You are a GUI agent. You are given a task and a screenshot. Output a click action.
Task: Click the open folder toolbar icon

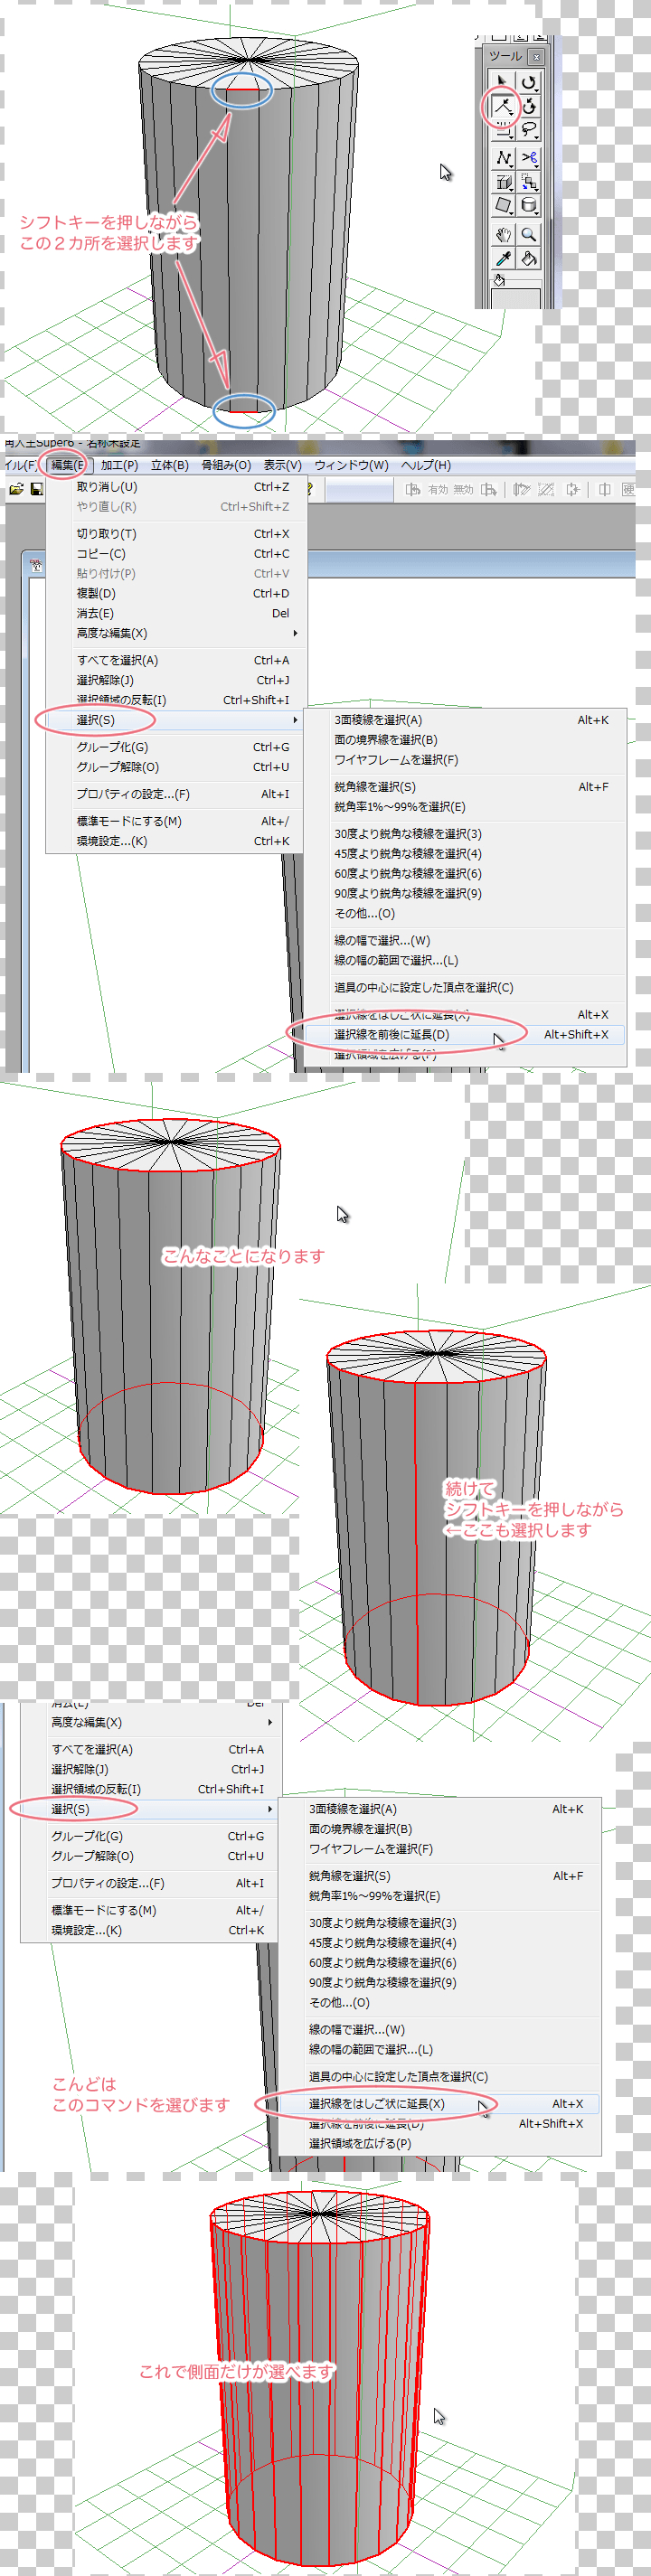[x=16, y=489]
